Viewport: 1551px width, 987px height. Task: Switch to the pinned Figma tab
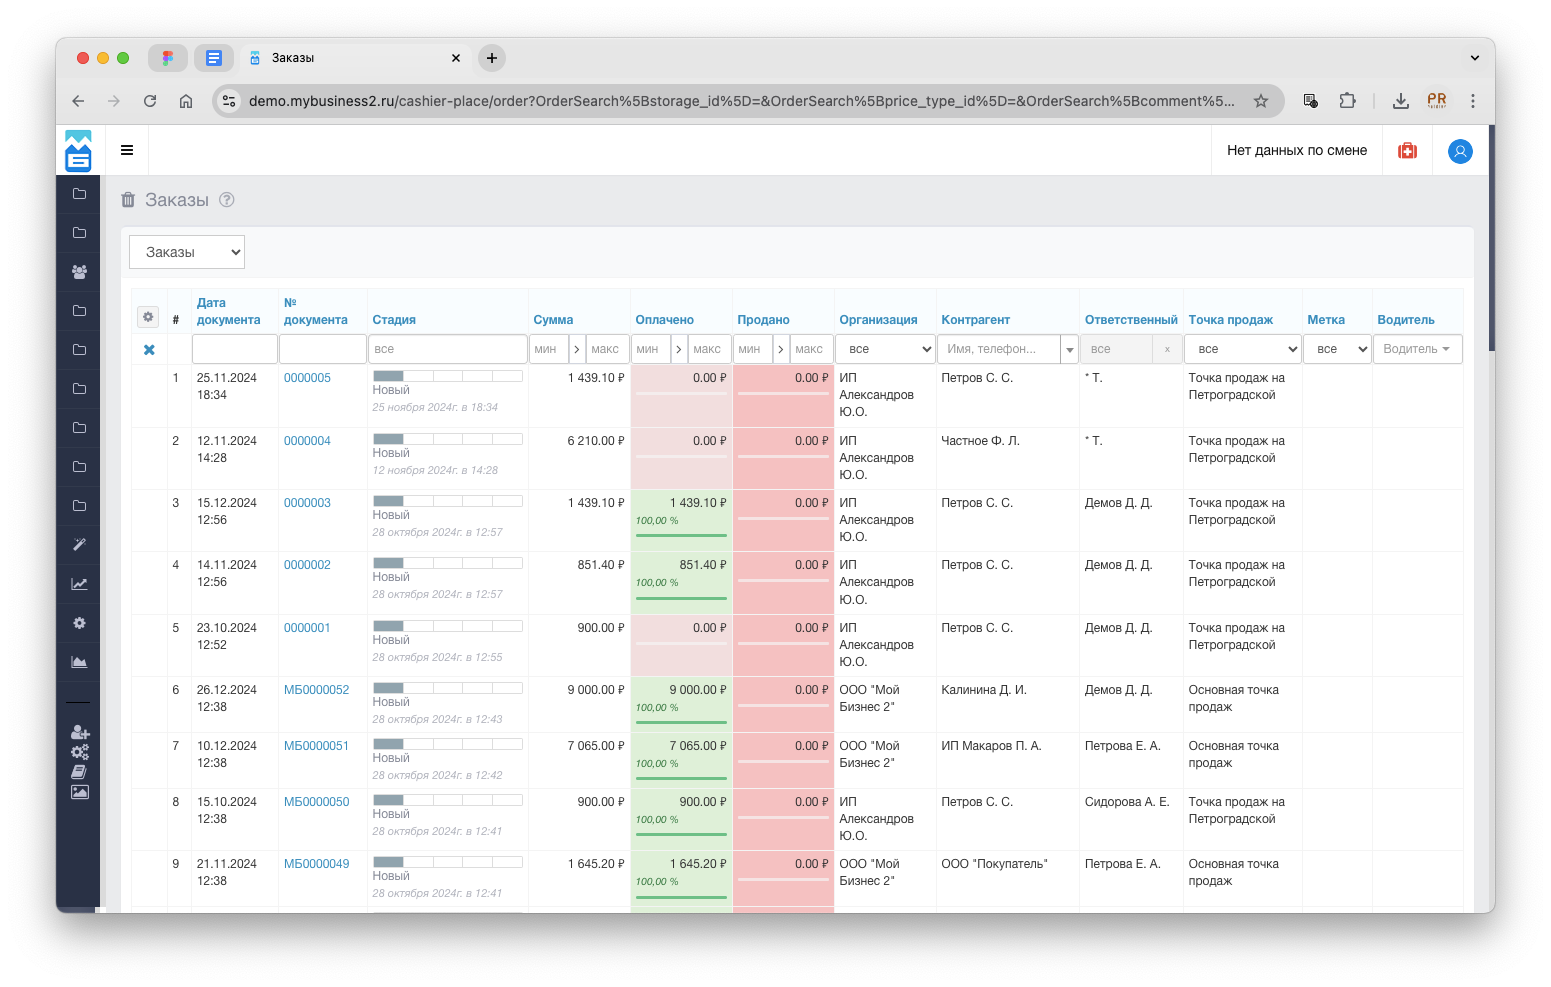click(x=168, y=58)
